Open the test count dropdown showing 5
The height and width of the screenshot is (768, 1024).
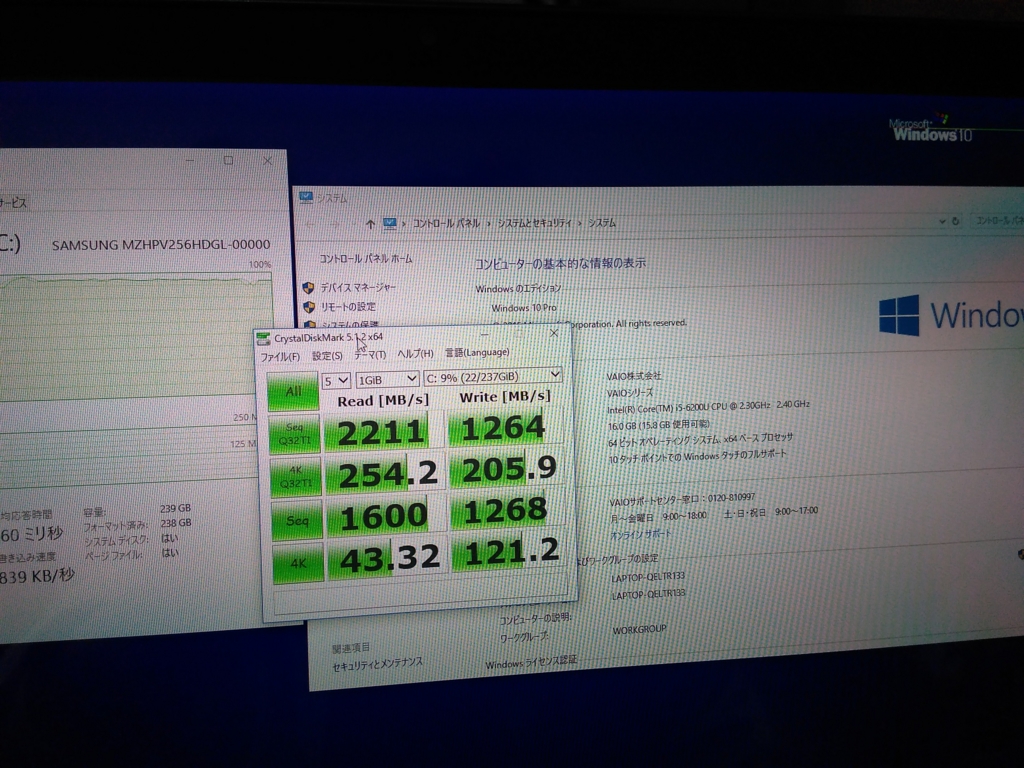tap(336, 380)
